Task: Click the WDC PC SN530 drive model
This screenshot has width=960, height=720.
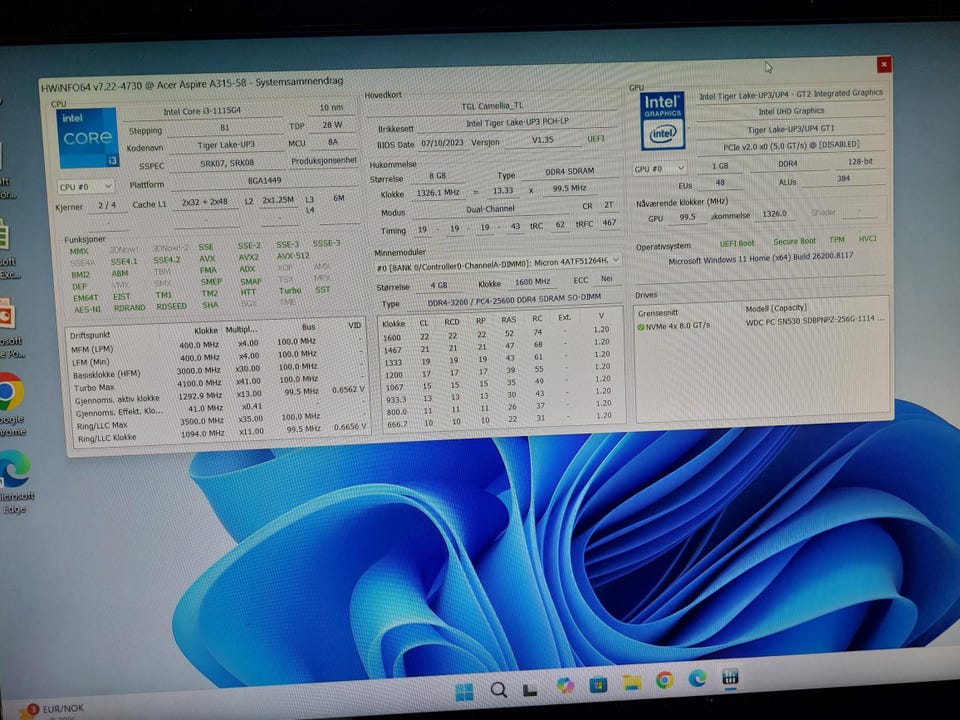Action: pos(814,321)
